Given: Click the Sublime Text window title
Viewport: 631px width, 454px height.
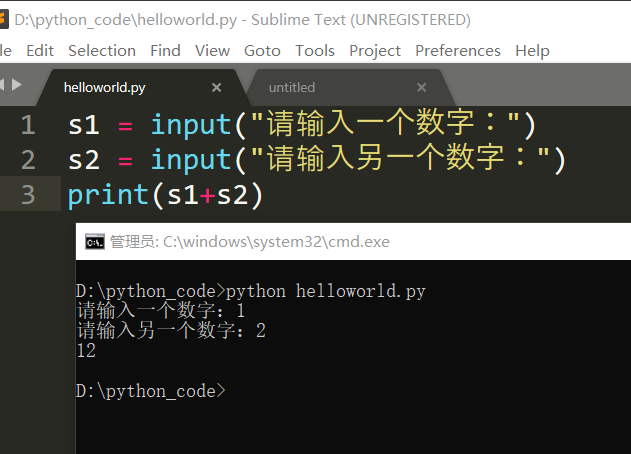Looking at the screenshot, I should point(242,20).
